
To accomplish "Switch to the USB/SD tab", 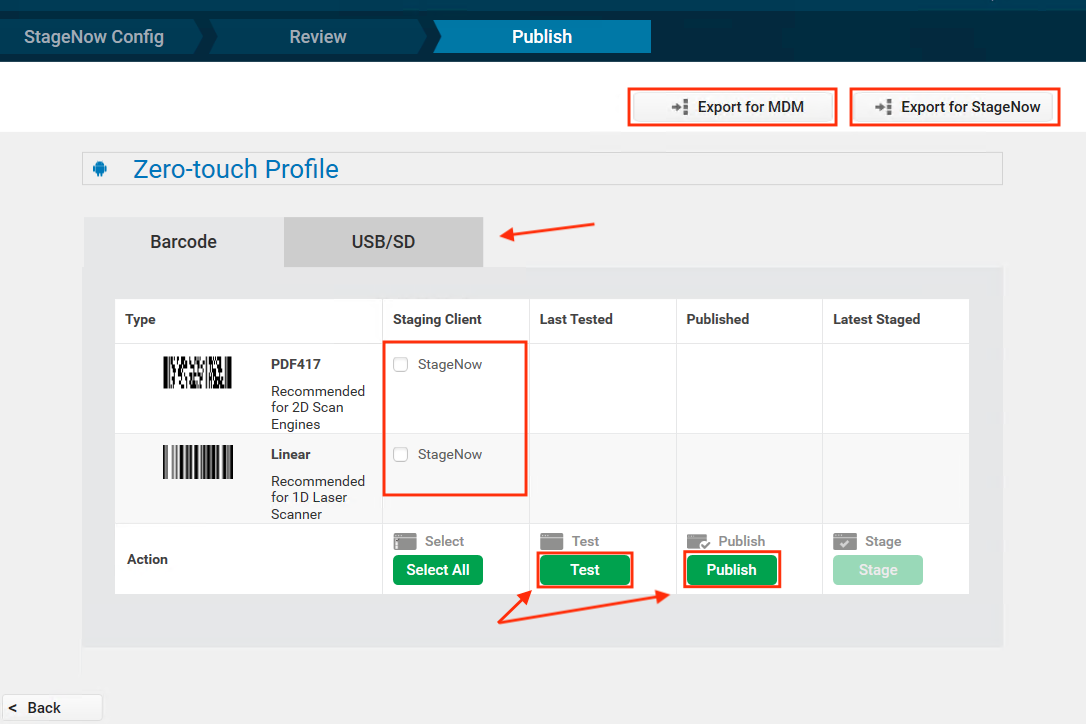I will pos(383,242).
